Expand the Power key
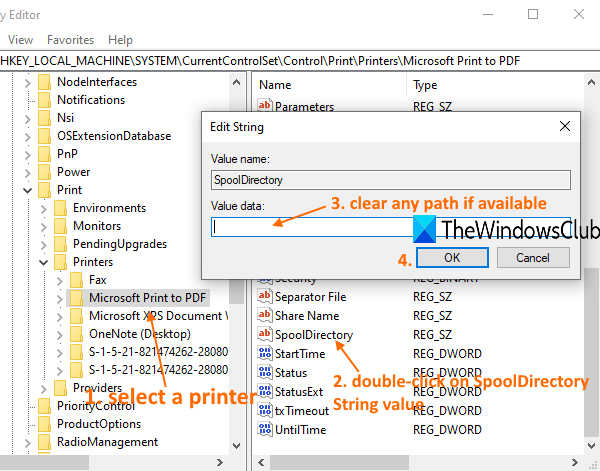Viewport: 600px width, 471px height. tap(27, 173)
